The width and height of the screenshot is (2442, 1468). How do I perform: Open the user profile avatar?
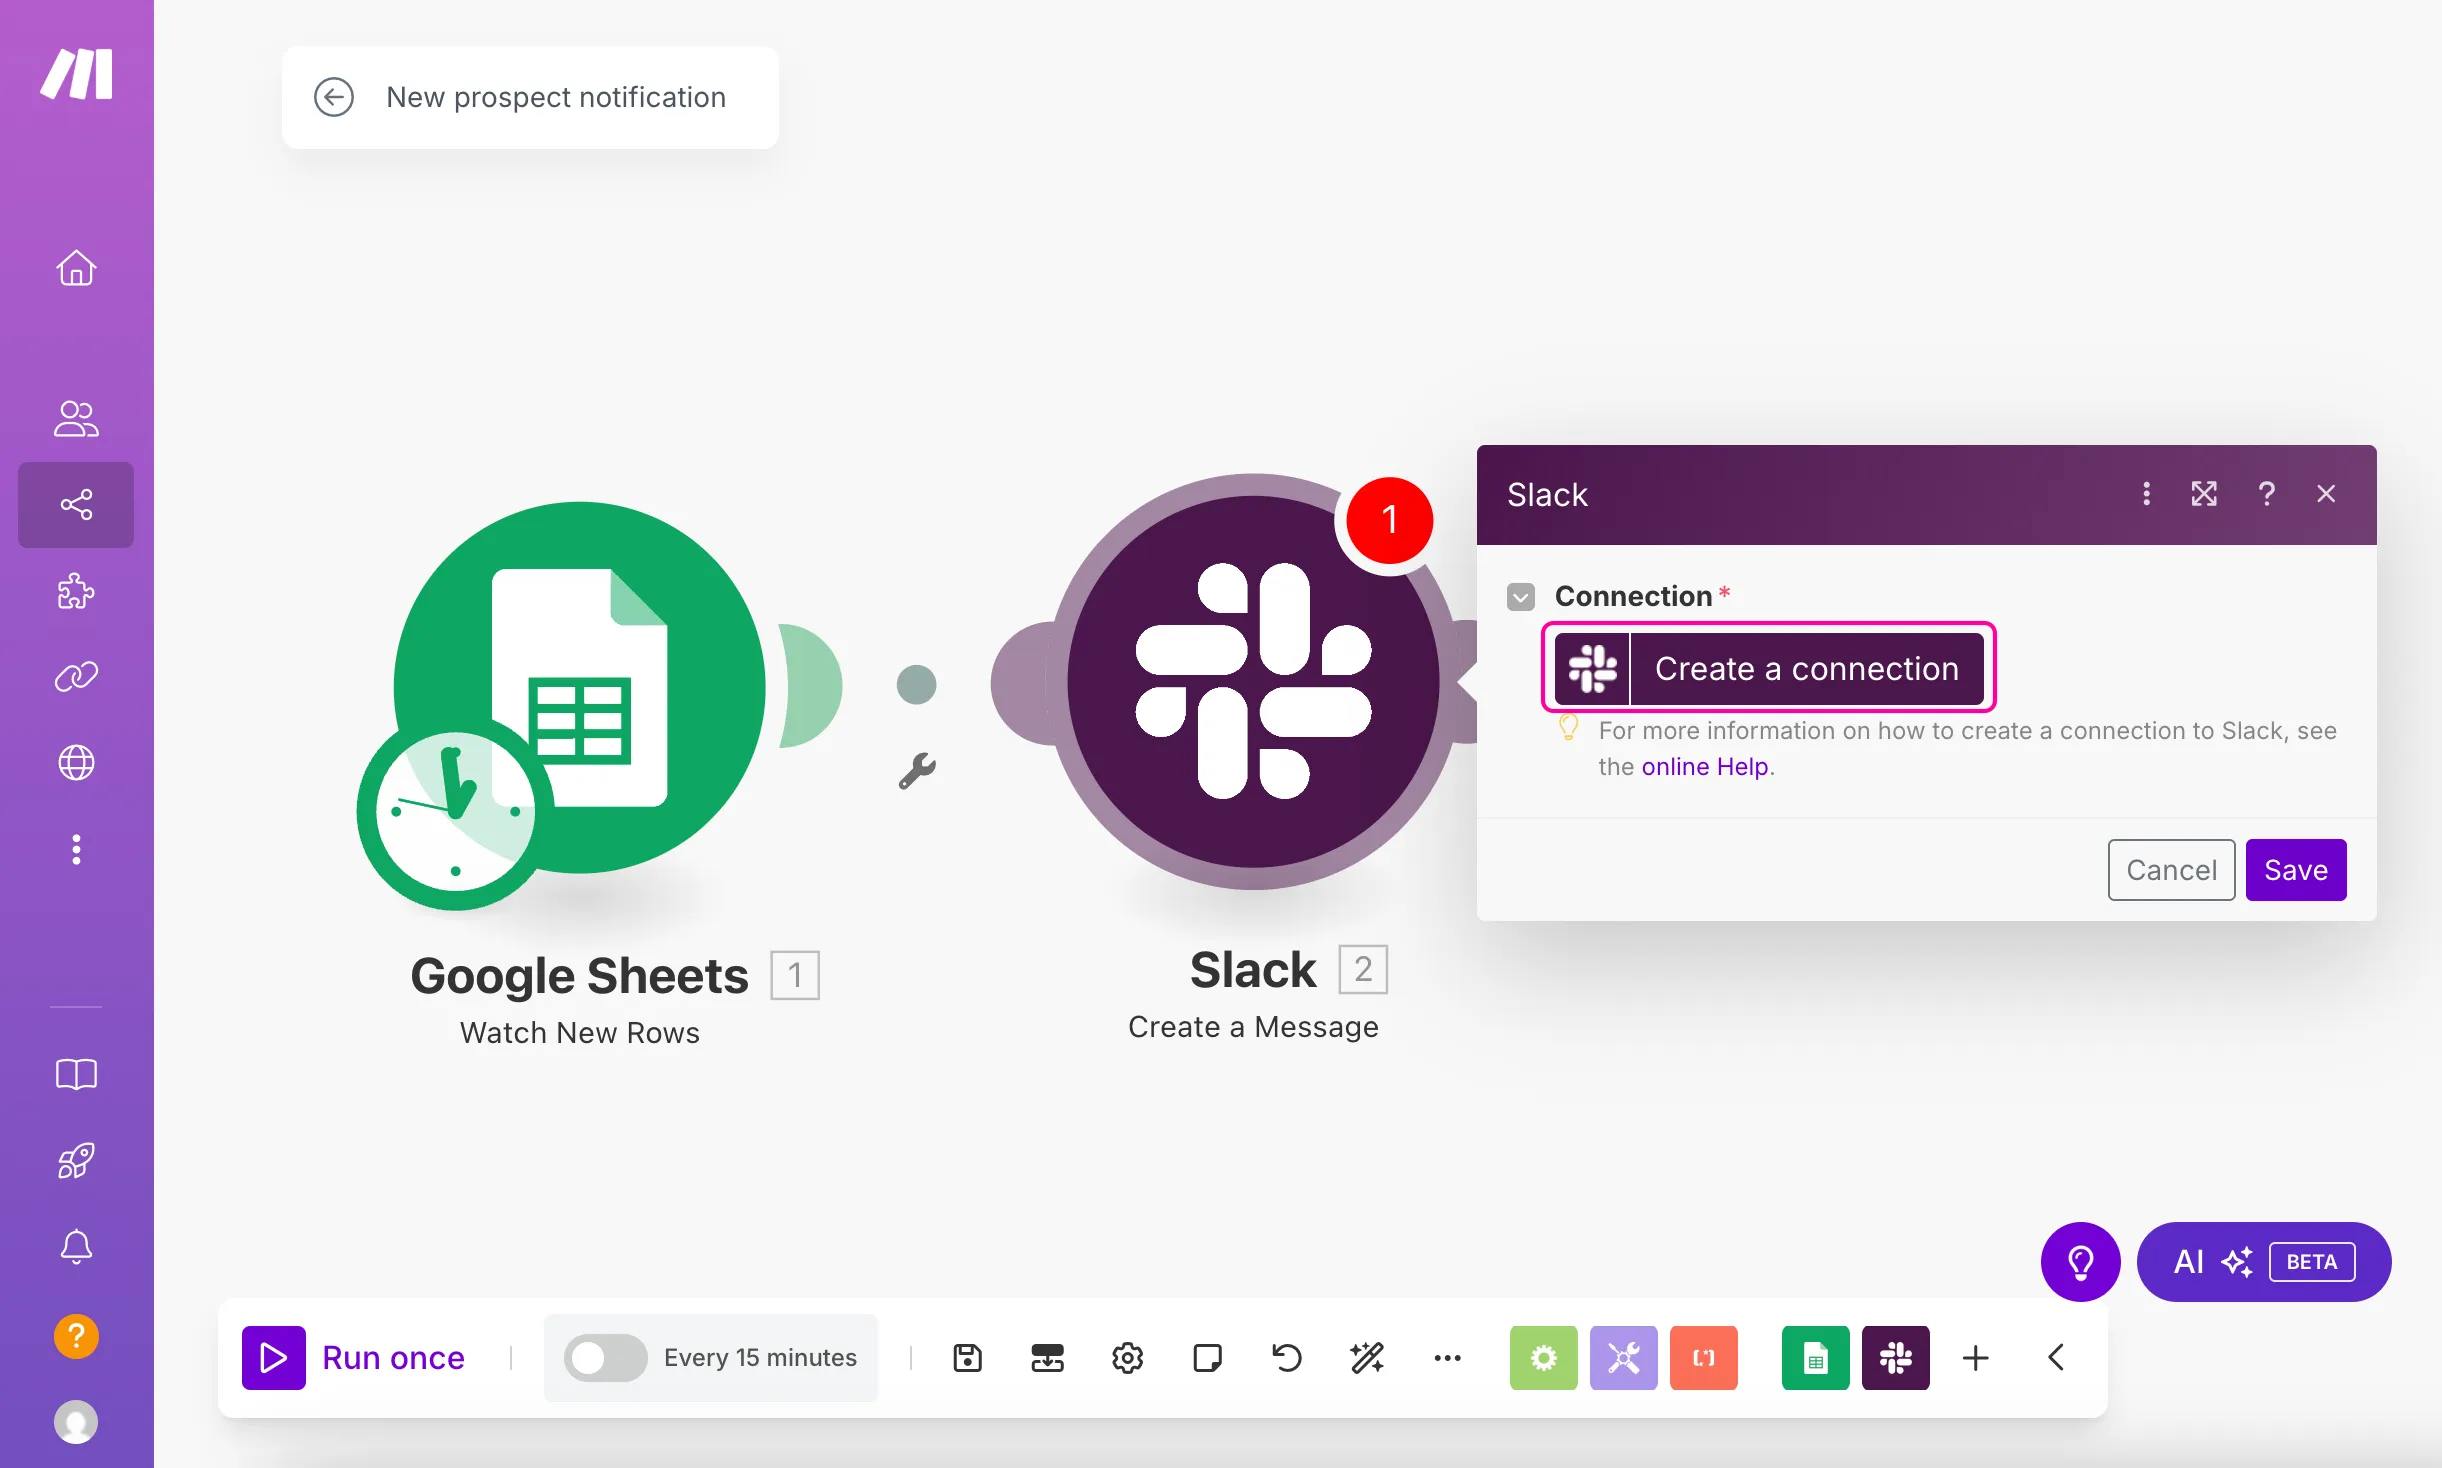[x=76, y=1422]
